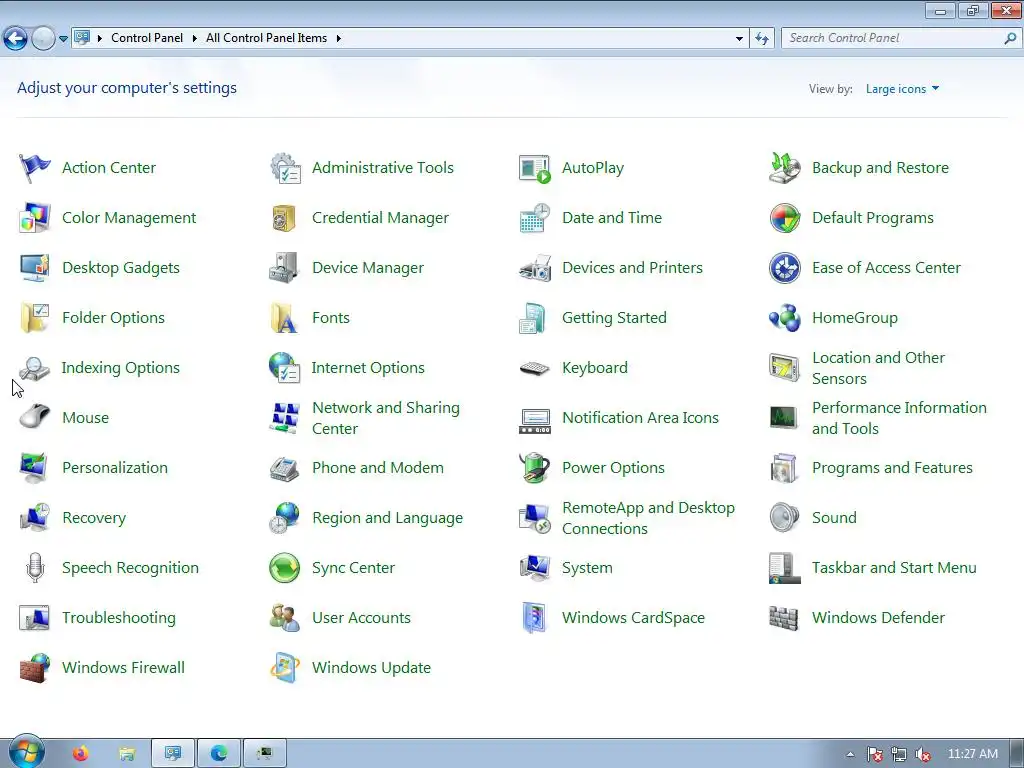The image size is (1024, 768).
Task: Click the Desktop Gadgets icon
Action: point(35,268)
